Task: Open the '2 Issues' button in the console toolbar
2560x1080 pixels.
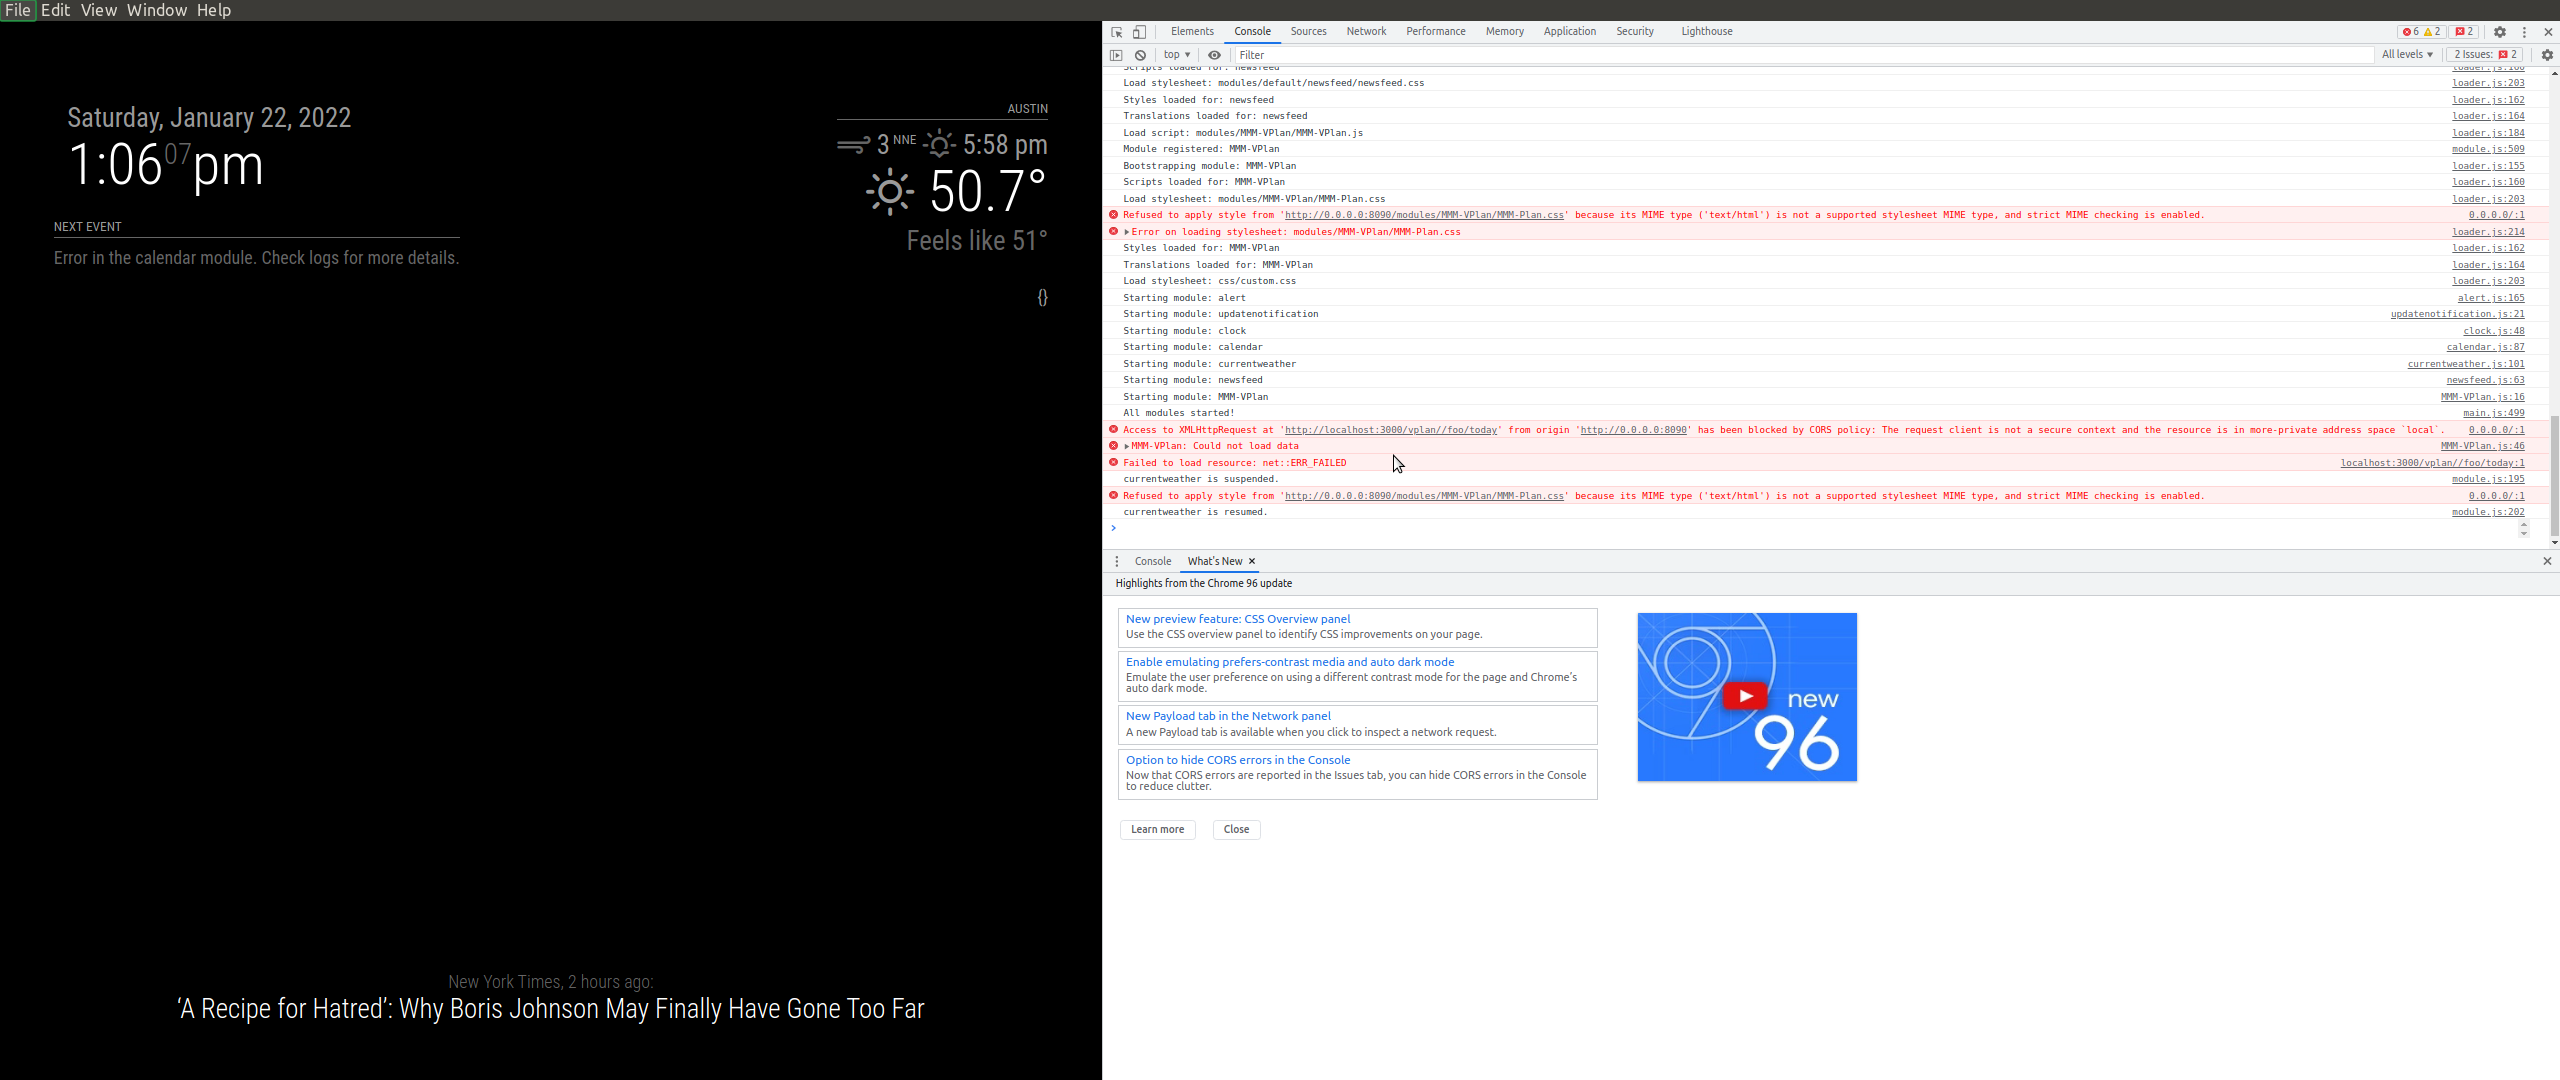Action: click(2485, 55)
